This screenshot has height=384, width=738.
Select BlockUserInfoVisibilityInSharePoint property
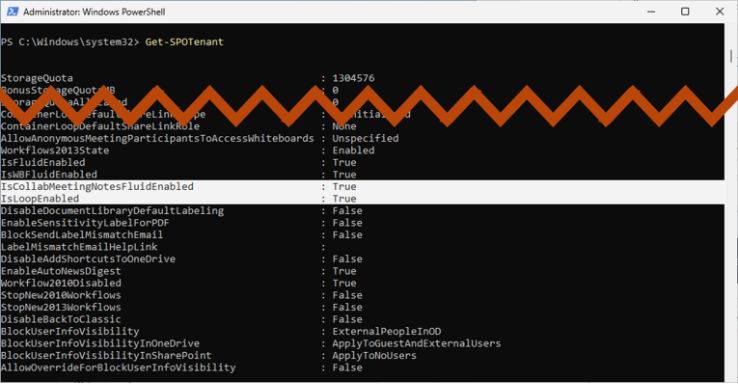[106, 355]
